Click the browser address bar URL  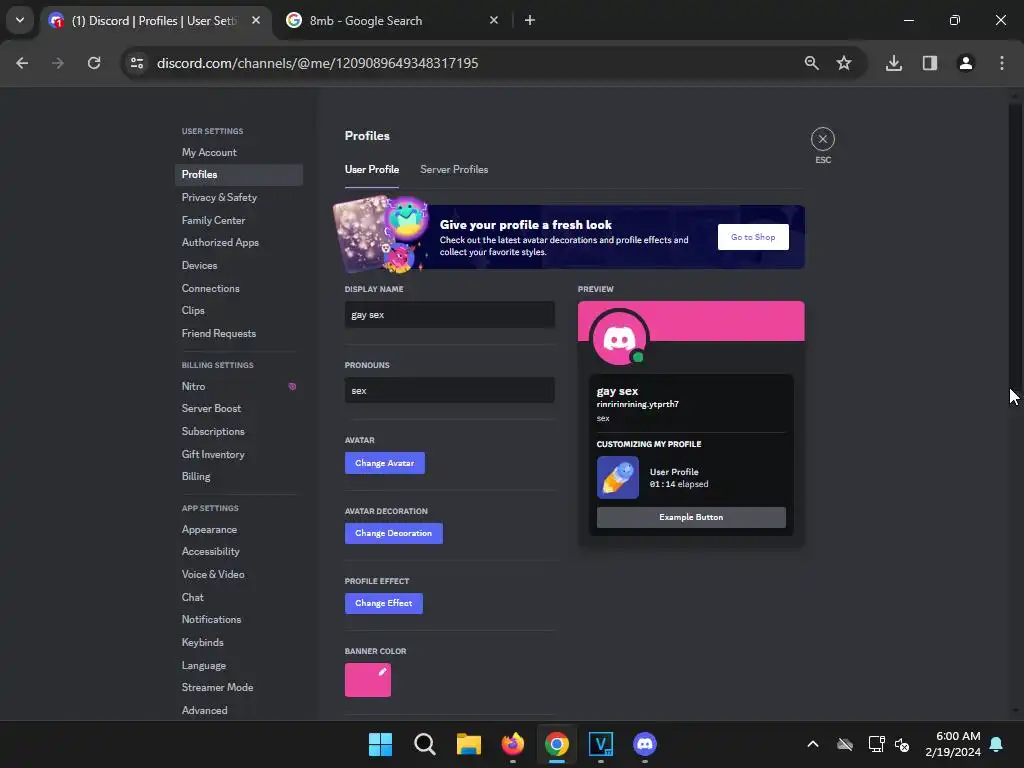(317, 63)
